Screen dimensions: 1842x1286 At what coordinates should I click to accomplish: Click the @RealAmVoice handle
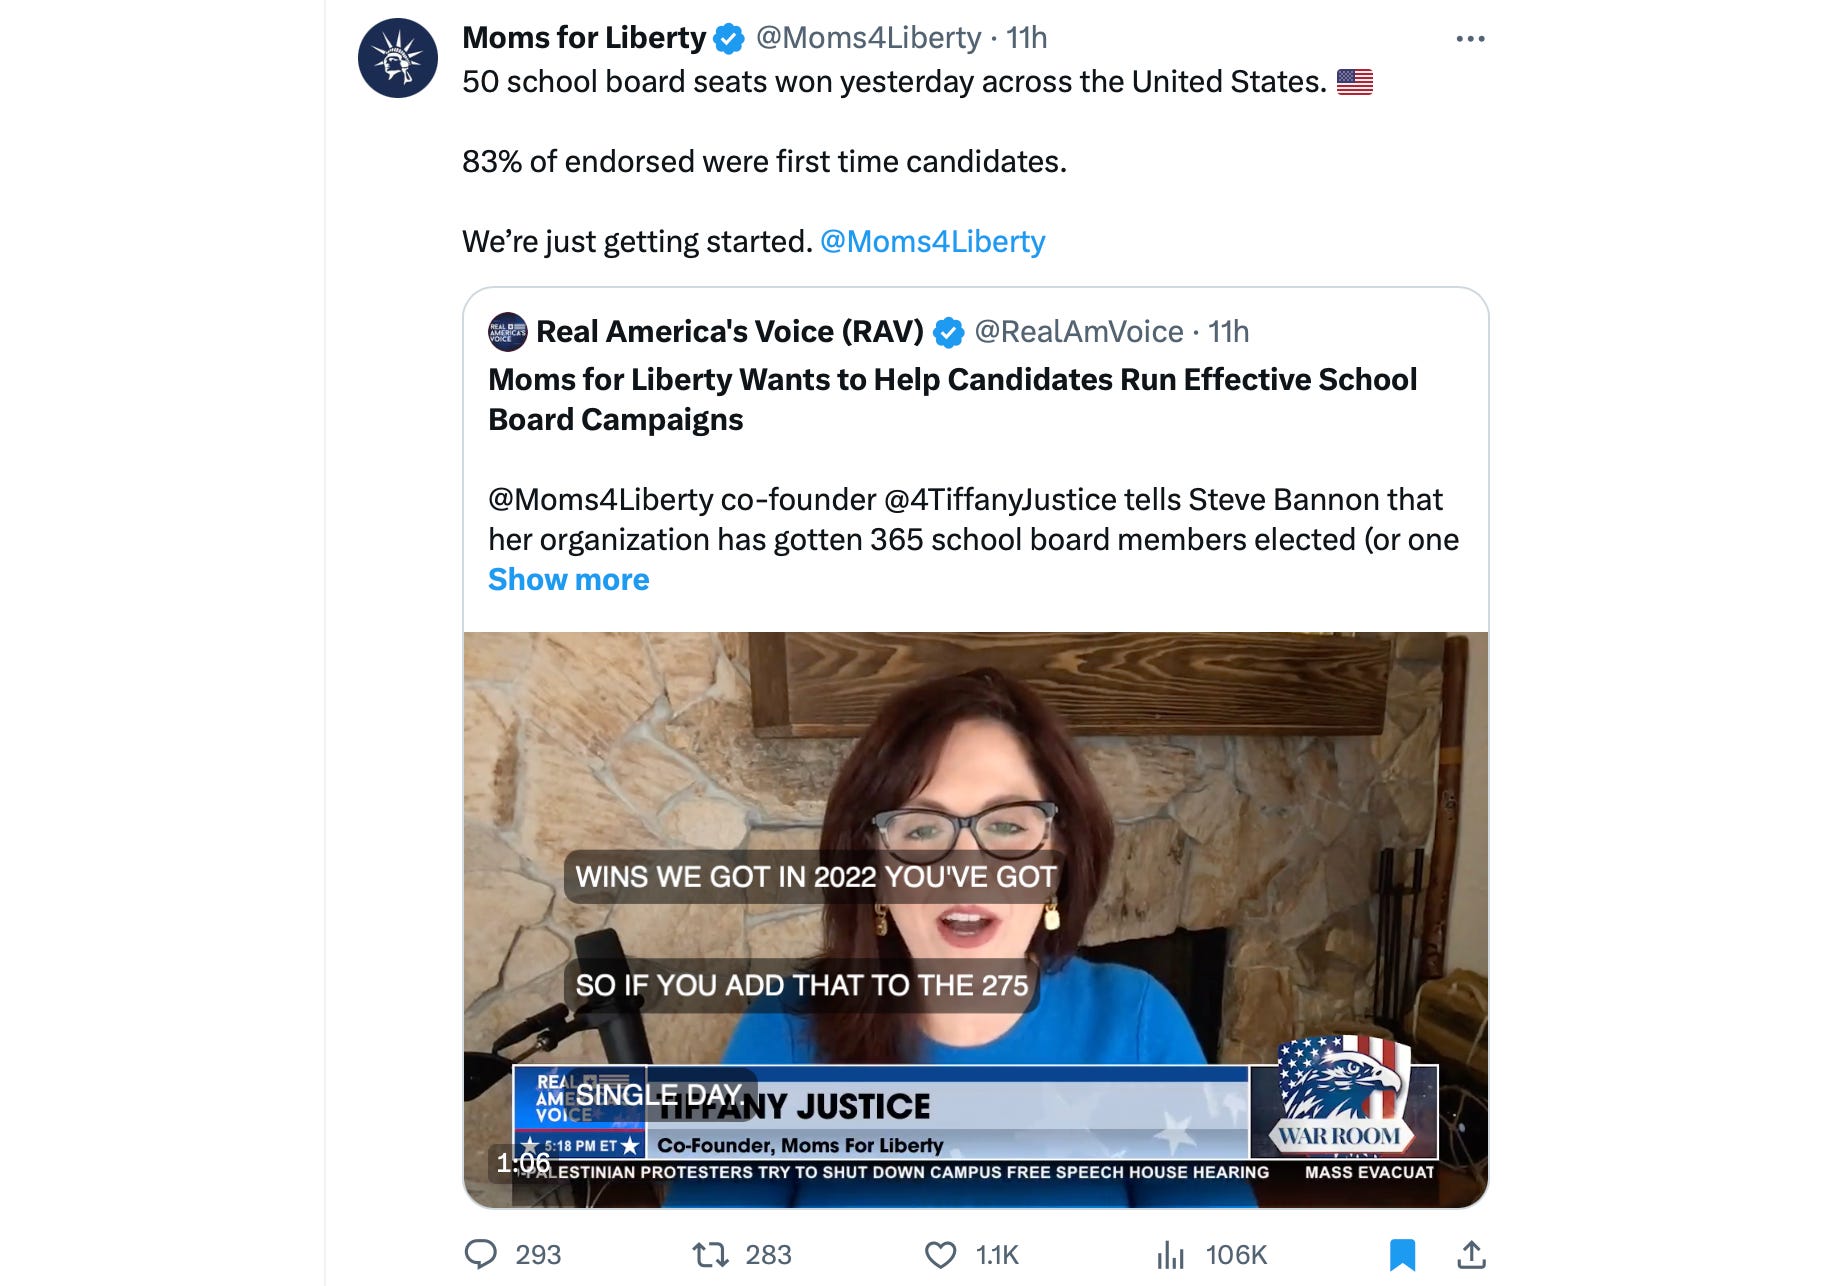click(1078, 332)
